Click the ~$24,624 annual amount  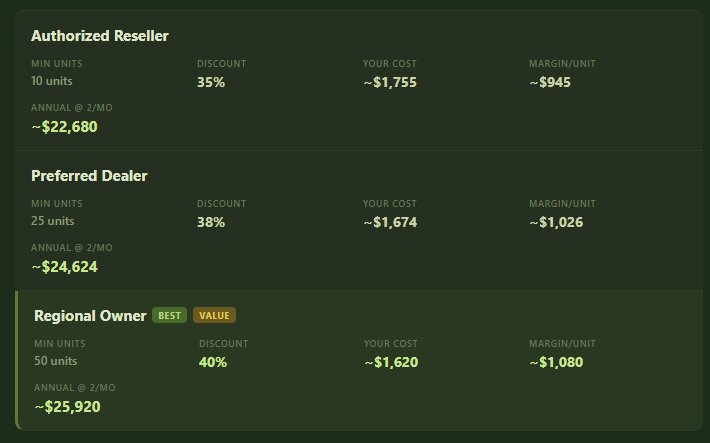[64, 266]
